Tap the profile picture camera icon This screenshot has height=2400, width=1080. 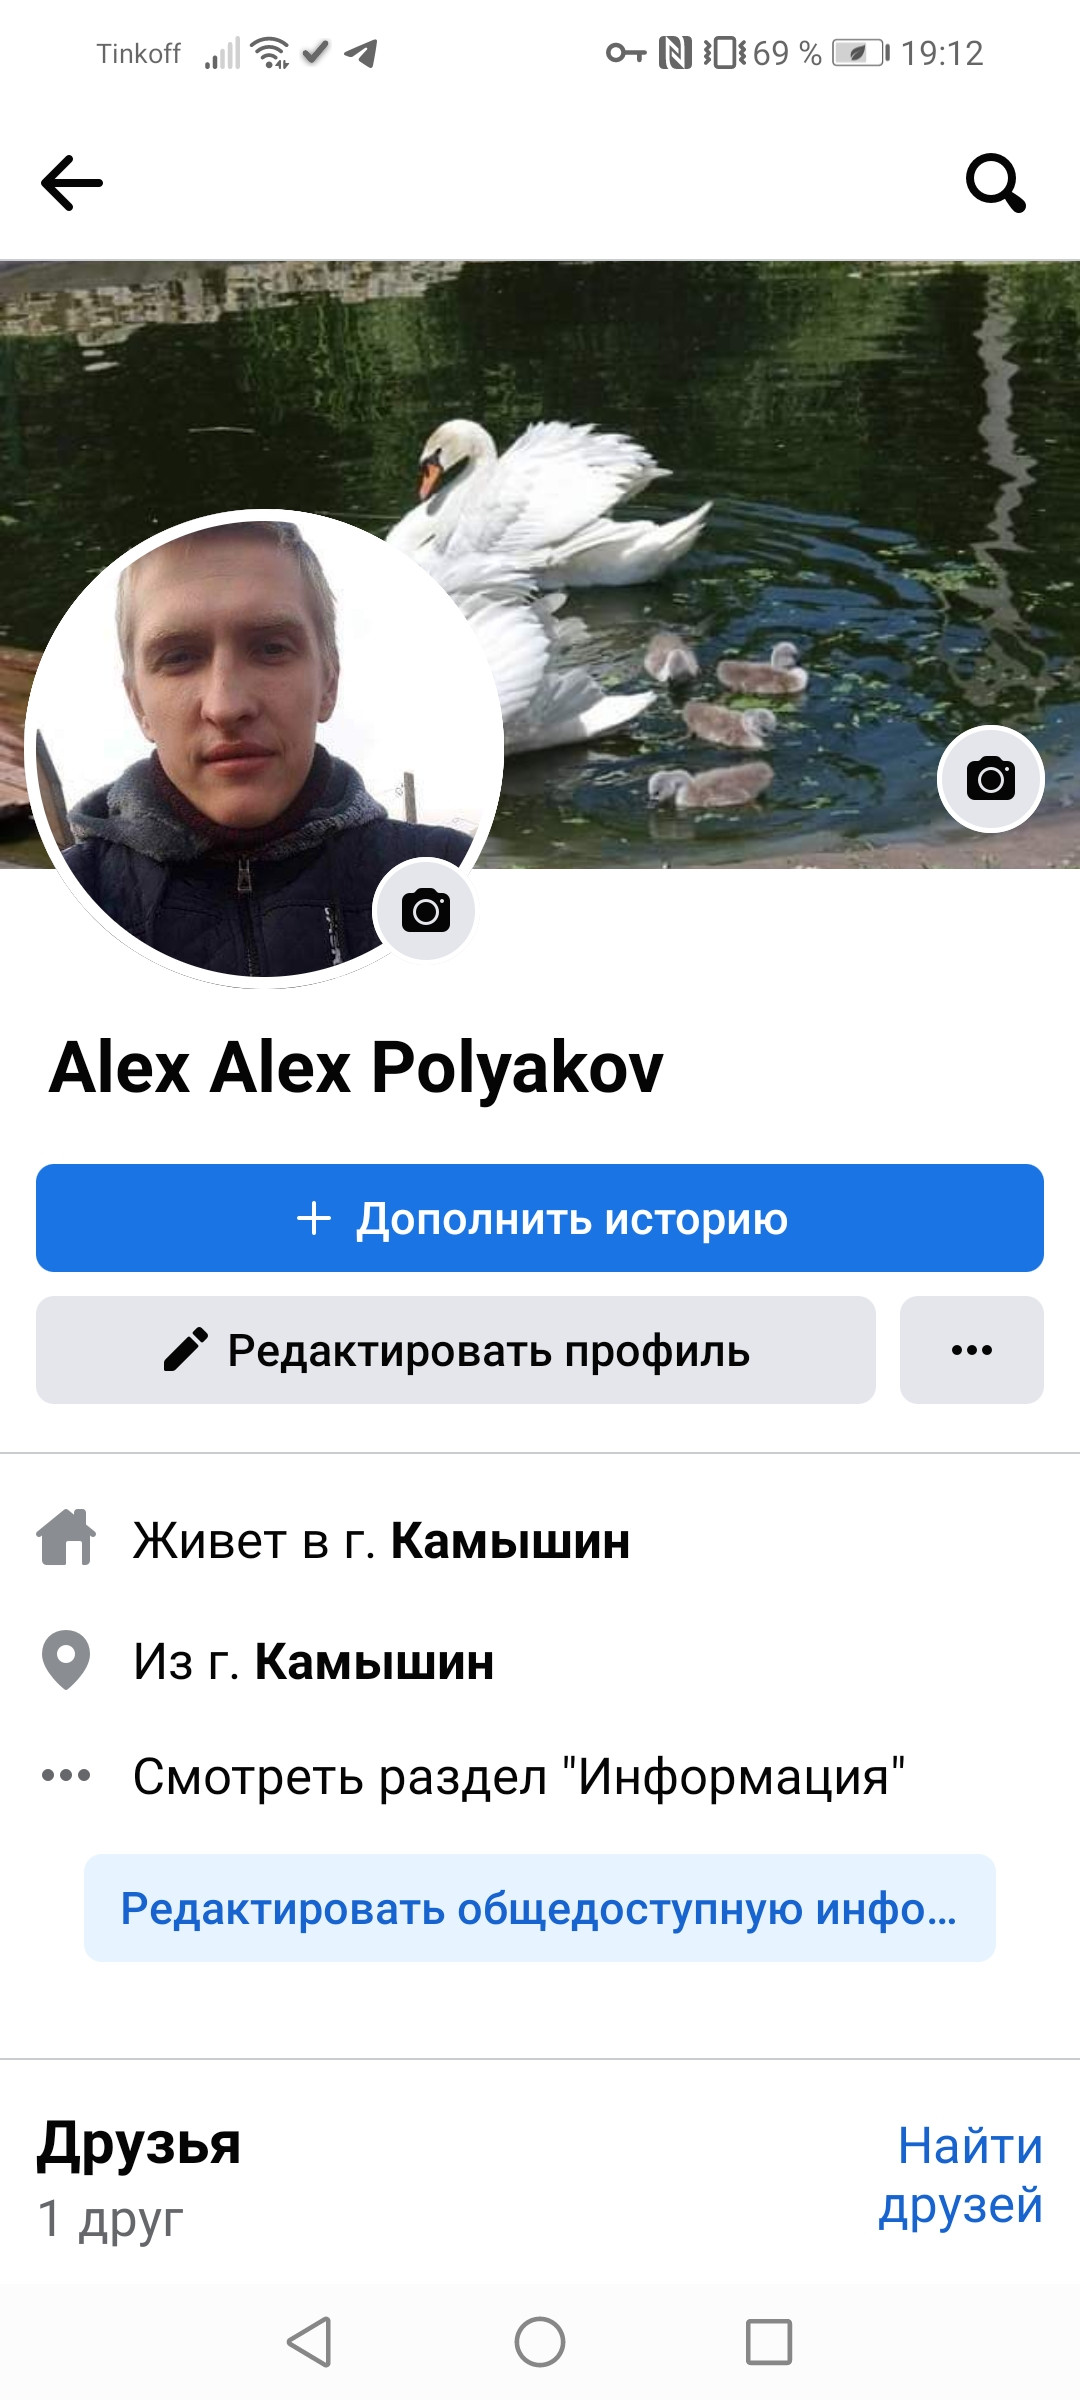(425, 910)
